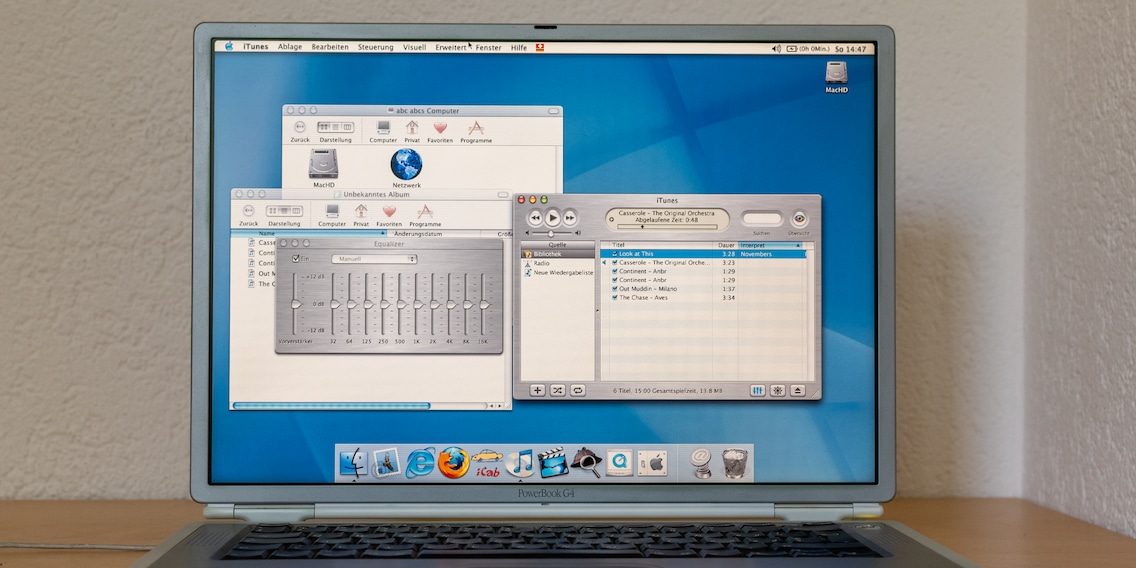Adjust the 1K equalizer band slider
The width and height of the screenshot is (1136, 568).
(417, 304)
